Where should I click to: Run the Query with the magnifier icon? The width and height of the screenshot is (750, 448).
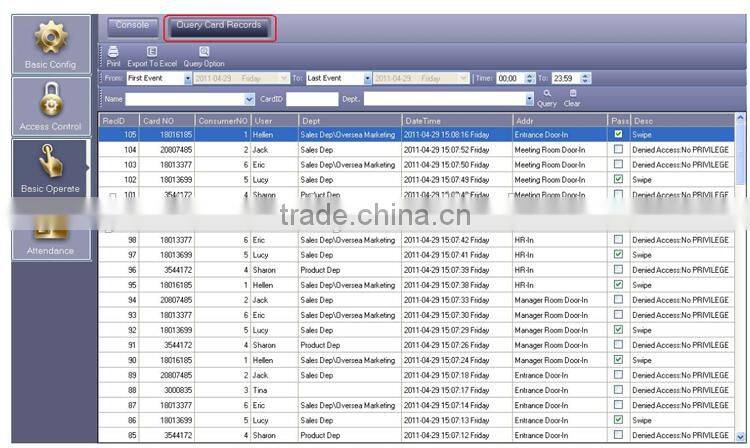click(x=547, y=94)
